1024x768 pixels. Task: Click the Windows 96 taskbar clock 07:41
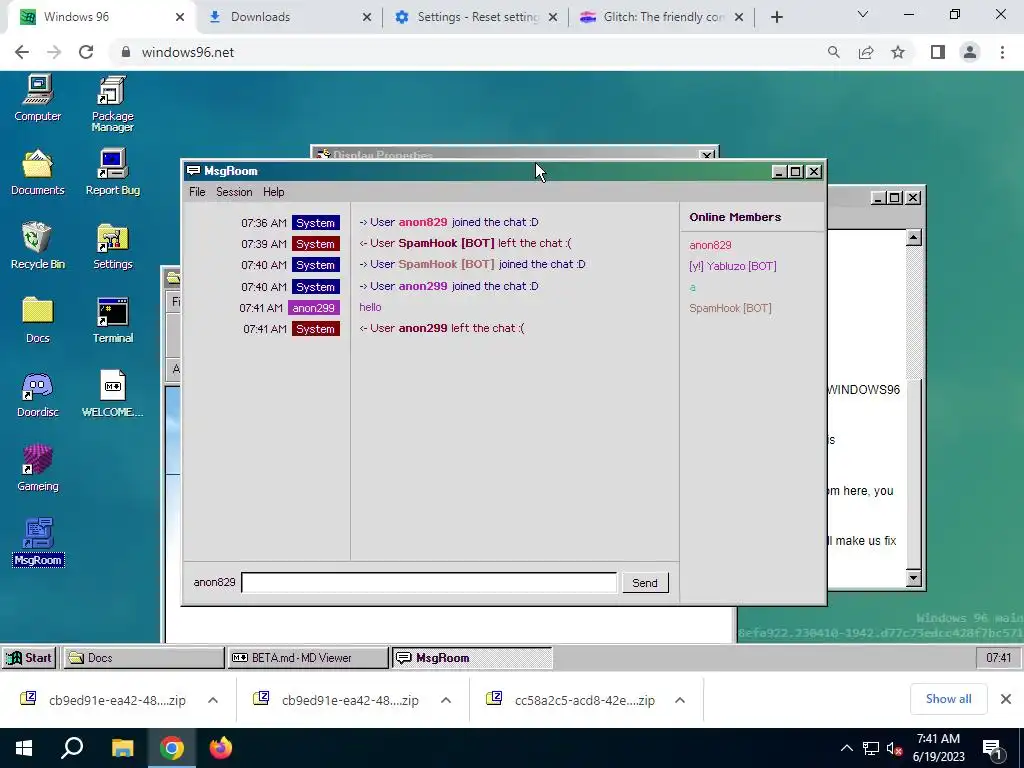pyautogui.click(x=998, y=658)
